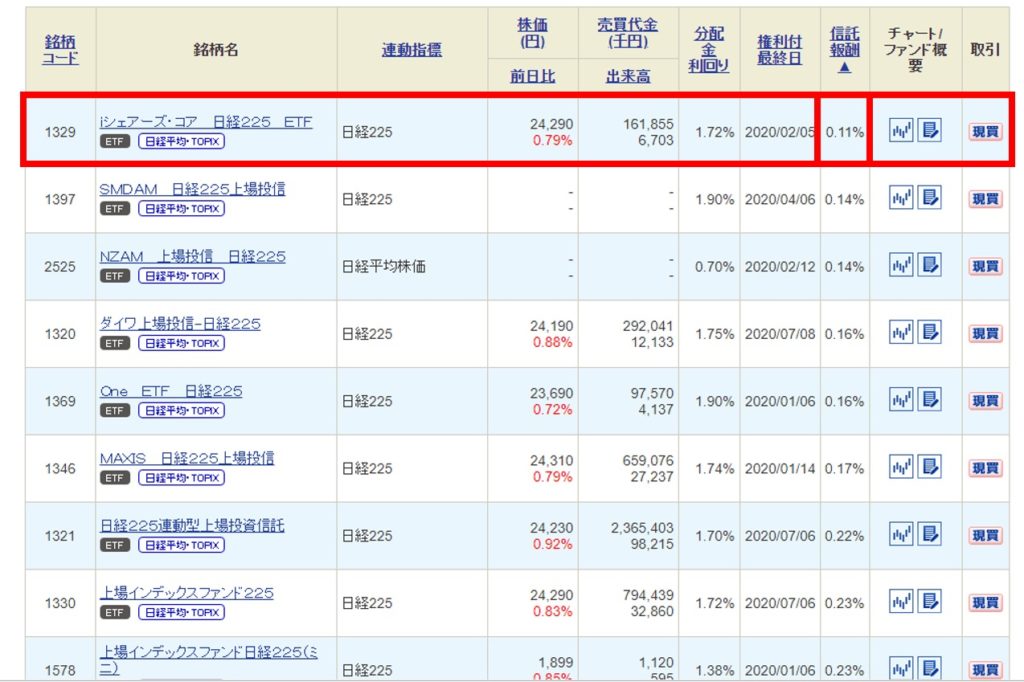Open 上場インデックスファンド日経225(ミニ) link
This screenshot has width=1024, height=682.
tap(208, 660)
